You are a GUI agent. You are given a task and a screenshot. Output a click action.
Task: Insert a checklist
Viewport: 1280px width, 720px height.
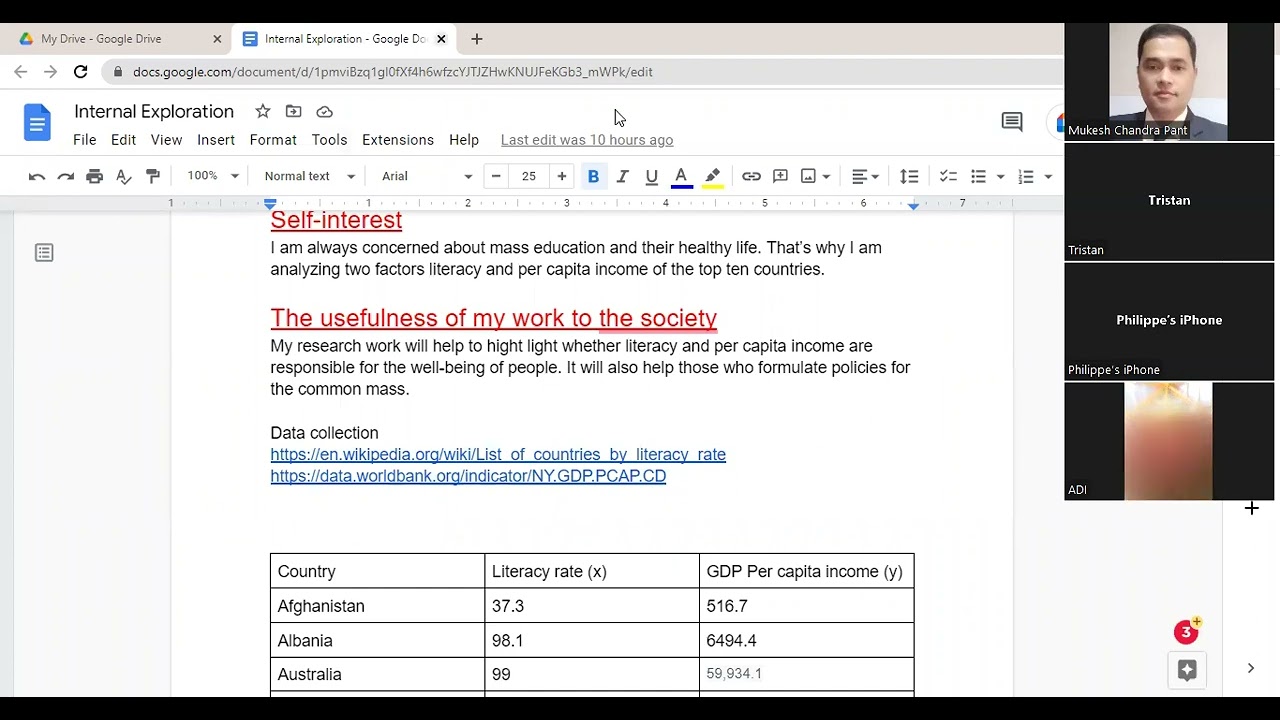tap(948, 176)
